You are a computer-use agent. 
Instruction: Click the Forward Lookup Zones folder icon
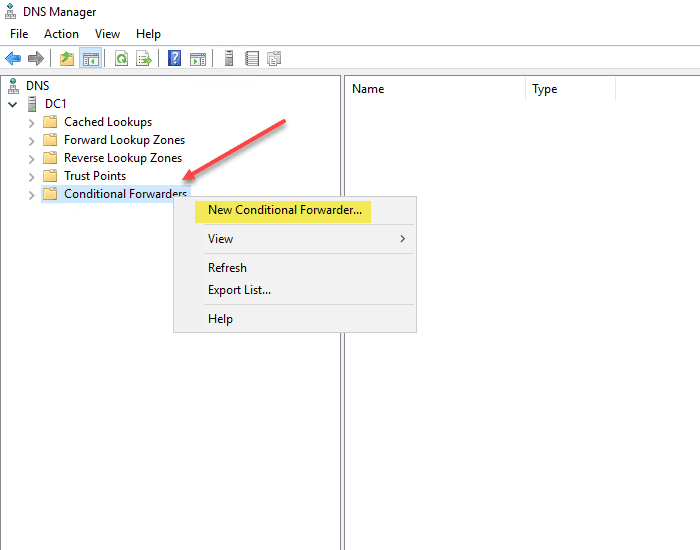coord(50,140)
